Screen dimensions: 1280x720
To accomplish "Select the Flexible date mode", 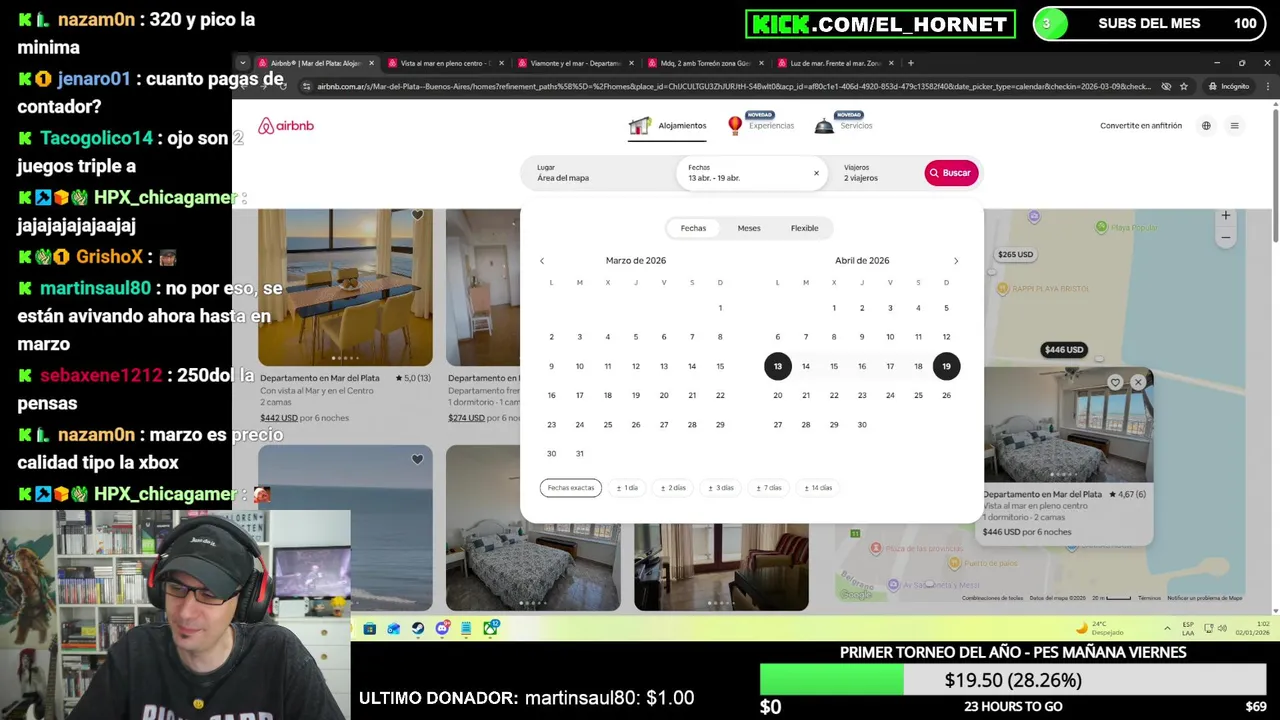I will pos(805,228).
